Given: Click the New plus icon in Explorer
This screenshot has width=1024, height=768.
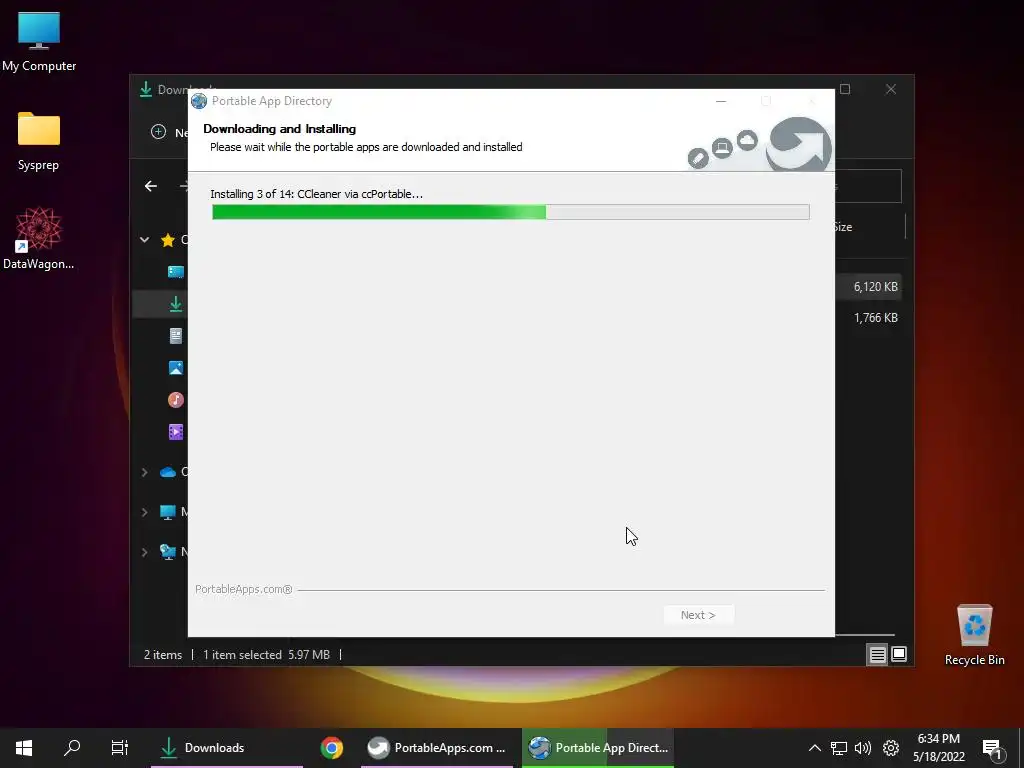Looking at the screenshot, I should [158, 132].
